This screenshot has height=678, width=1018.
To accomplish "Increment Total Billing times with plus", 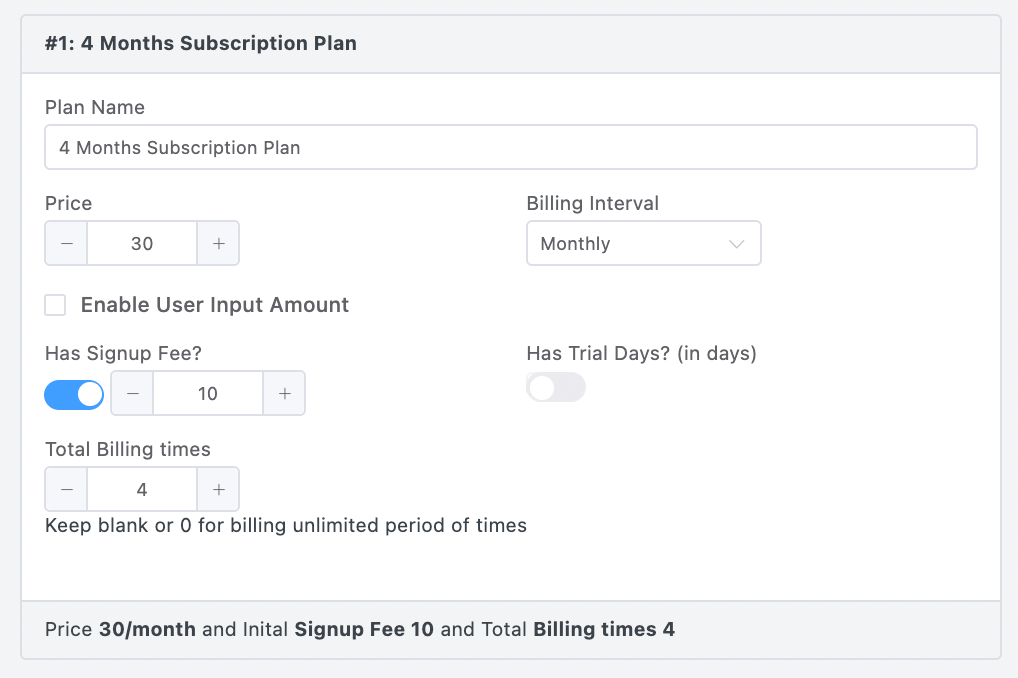I will [x=218, y=489].
